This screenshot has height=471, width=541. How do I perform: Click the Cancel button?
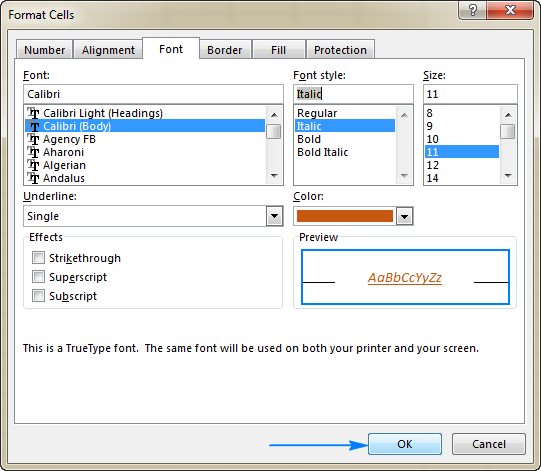[489, 444]
